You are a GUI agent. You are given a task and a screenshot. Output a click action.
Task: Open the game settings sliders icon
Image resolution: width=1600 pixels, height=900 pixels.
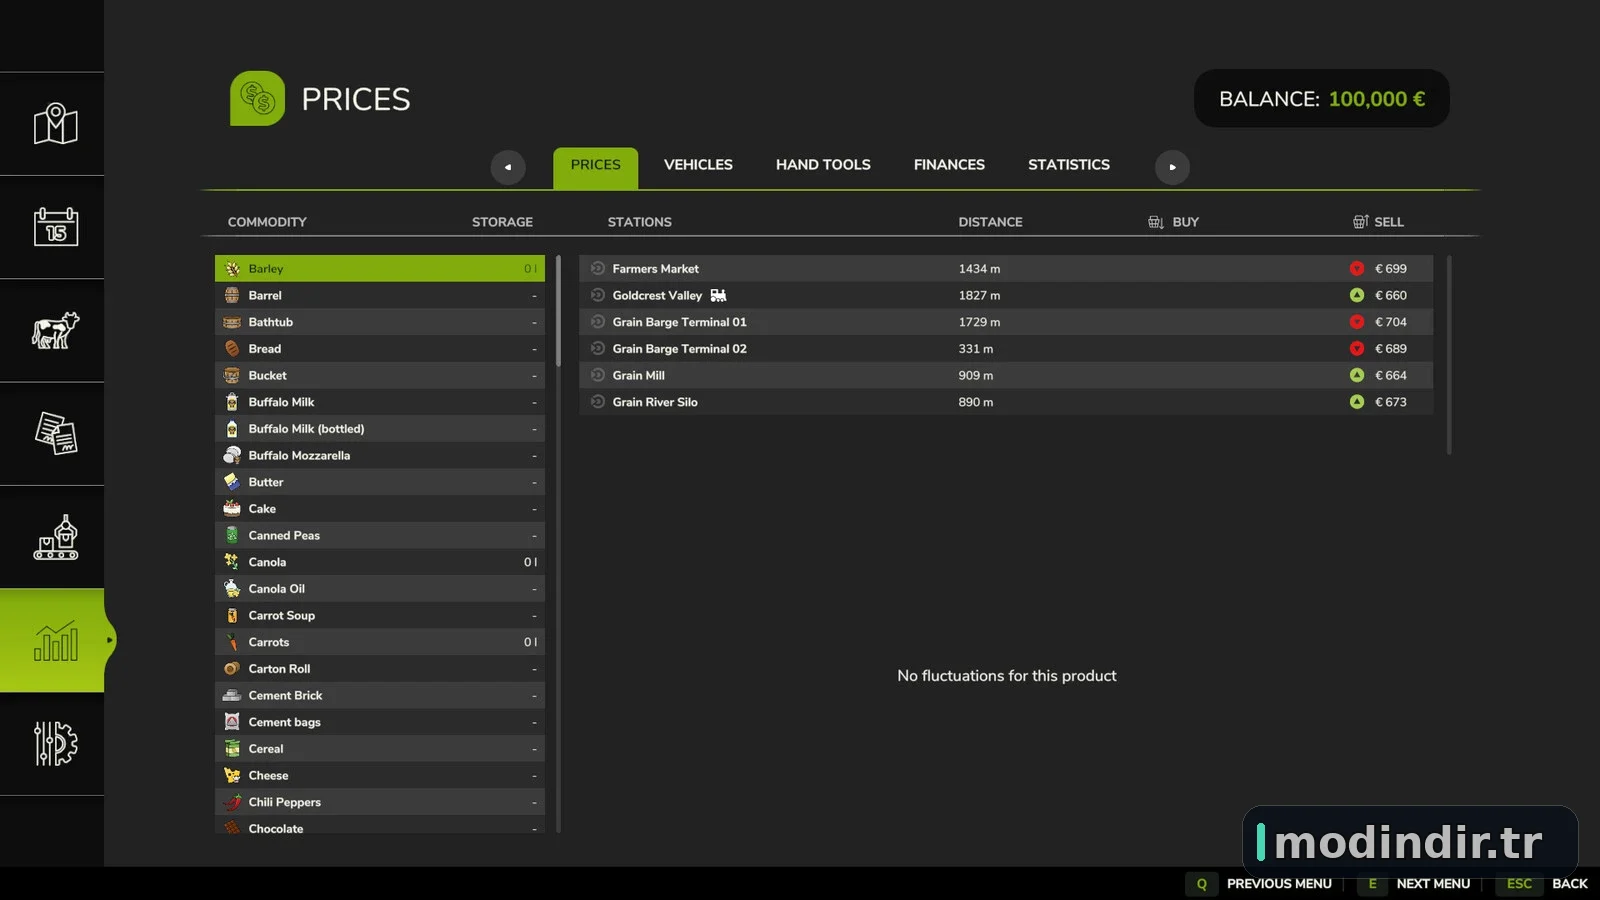pyautogui.click(x=55, y=743)
